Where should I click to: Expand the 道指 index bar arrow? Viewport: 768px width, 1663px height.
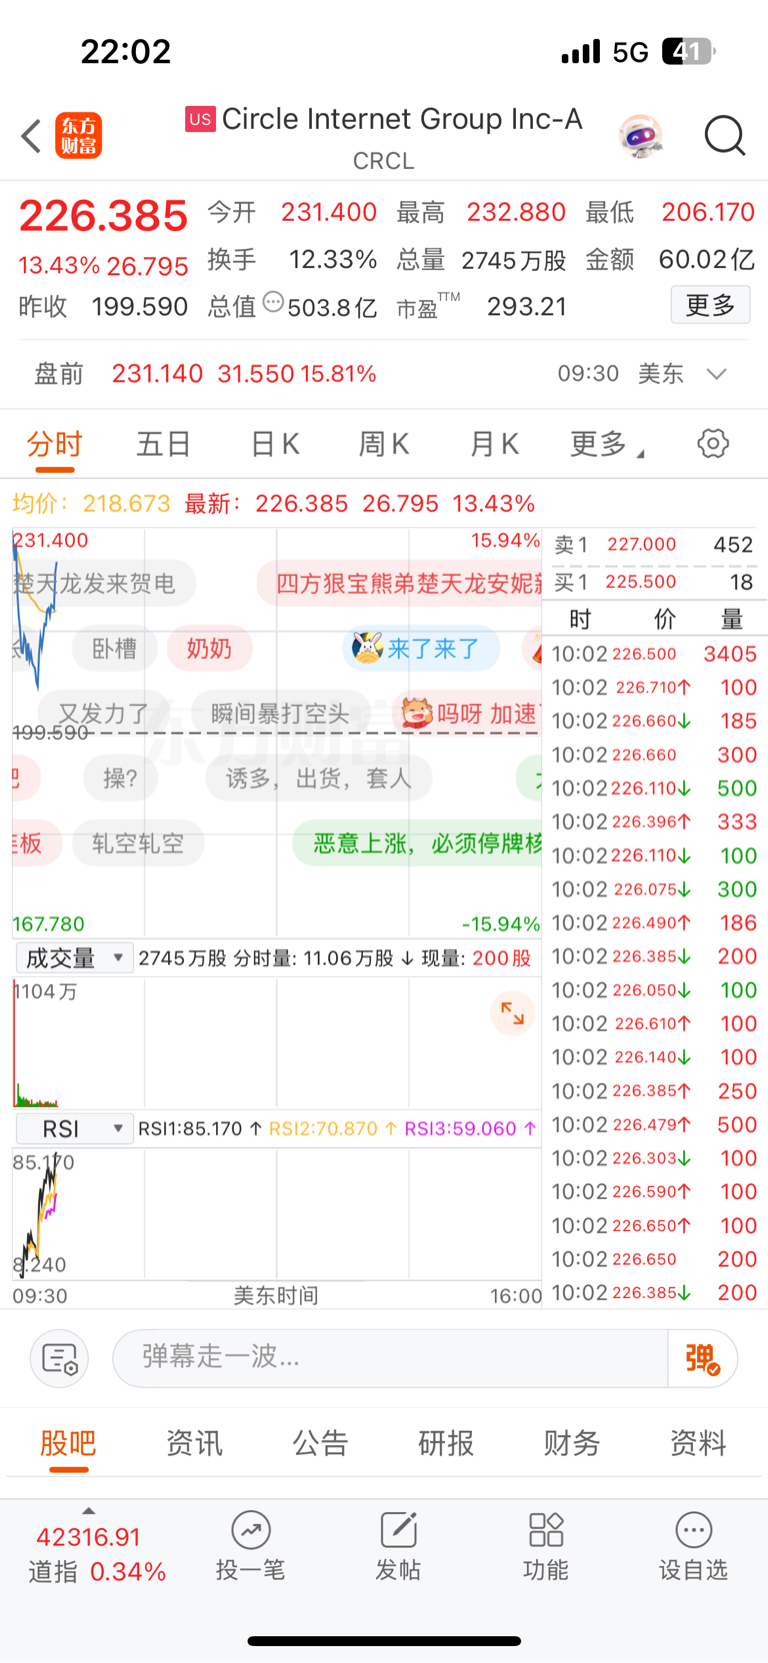tap(88, 1511)
